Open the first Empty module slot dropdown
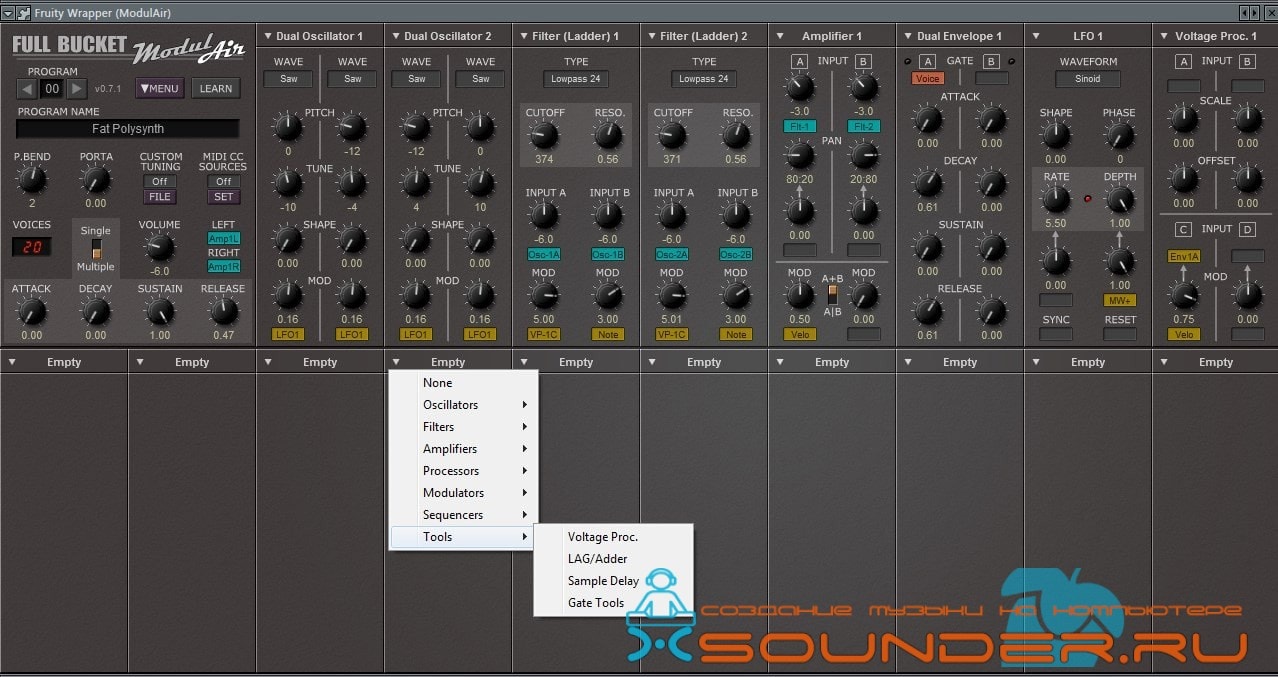 (x=11, y=362)
